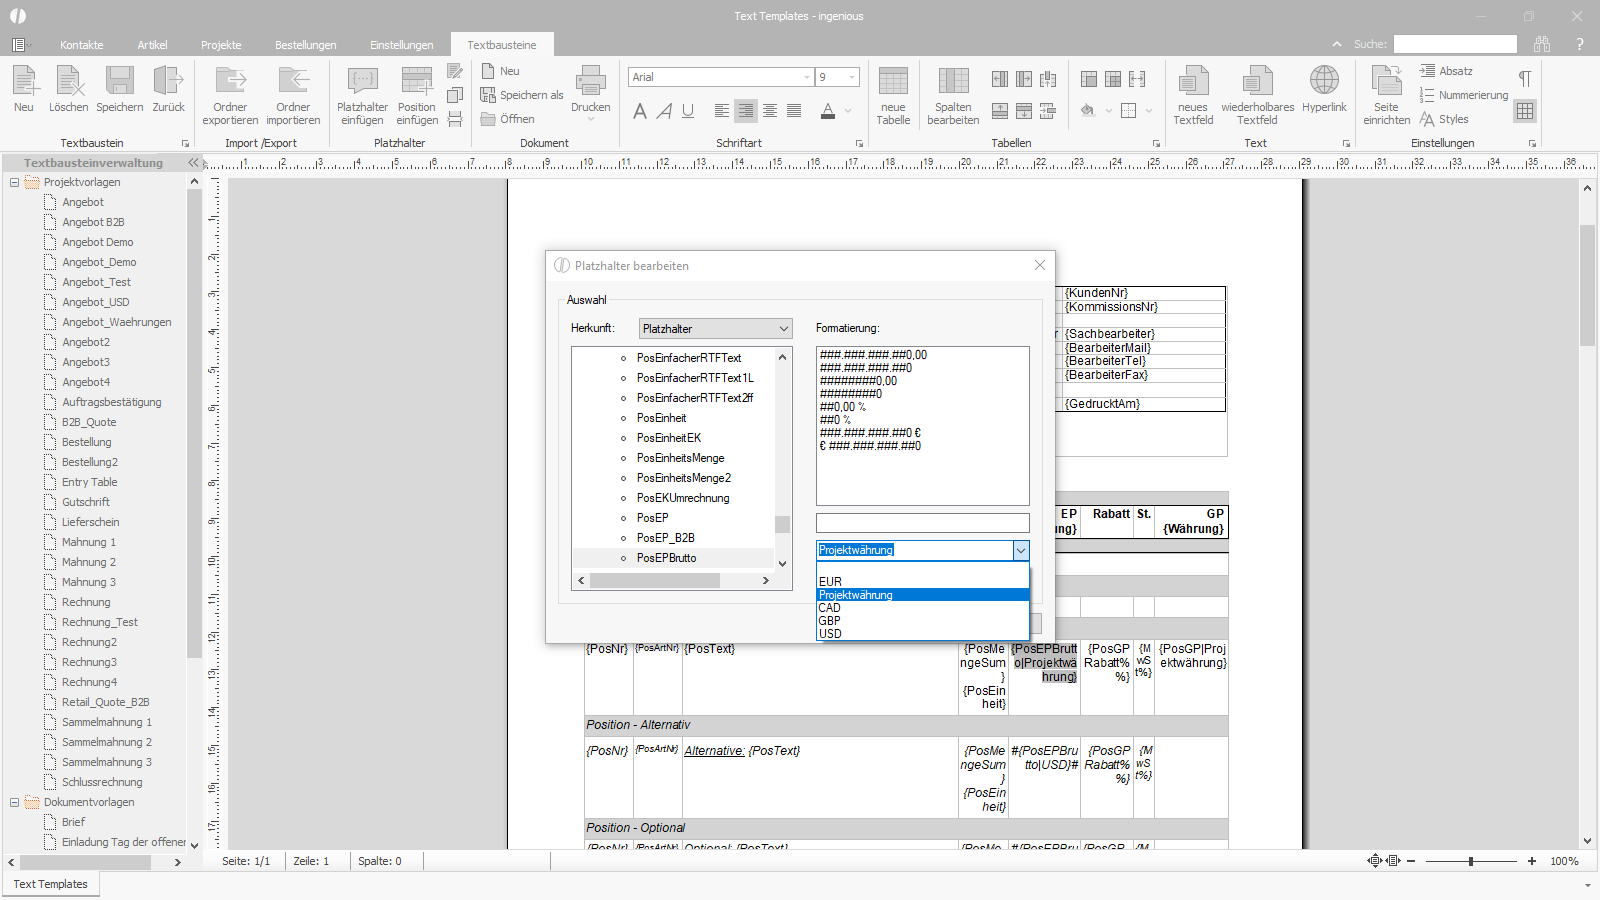Switch to the Bestellungen tab
This screenshot has width=1600, height=900.
tap(306, 45)
